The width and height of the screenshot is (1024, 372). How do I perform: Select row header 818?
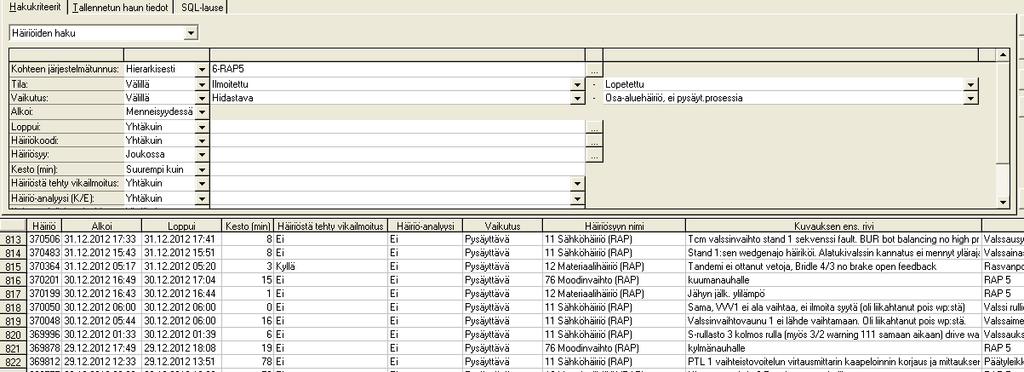13,307
